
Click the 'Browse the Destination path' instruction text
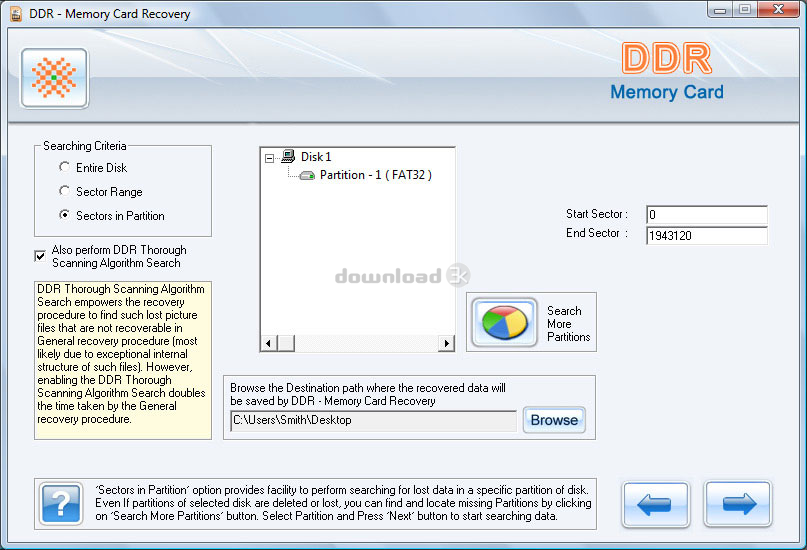[x=367, y=395]
